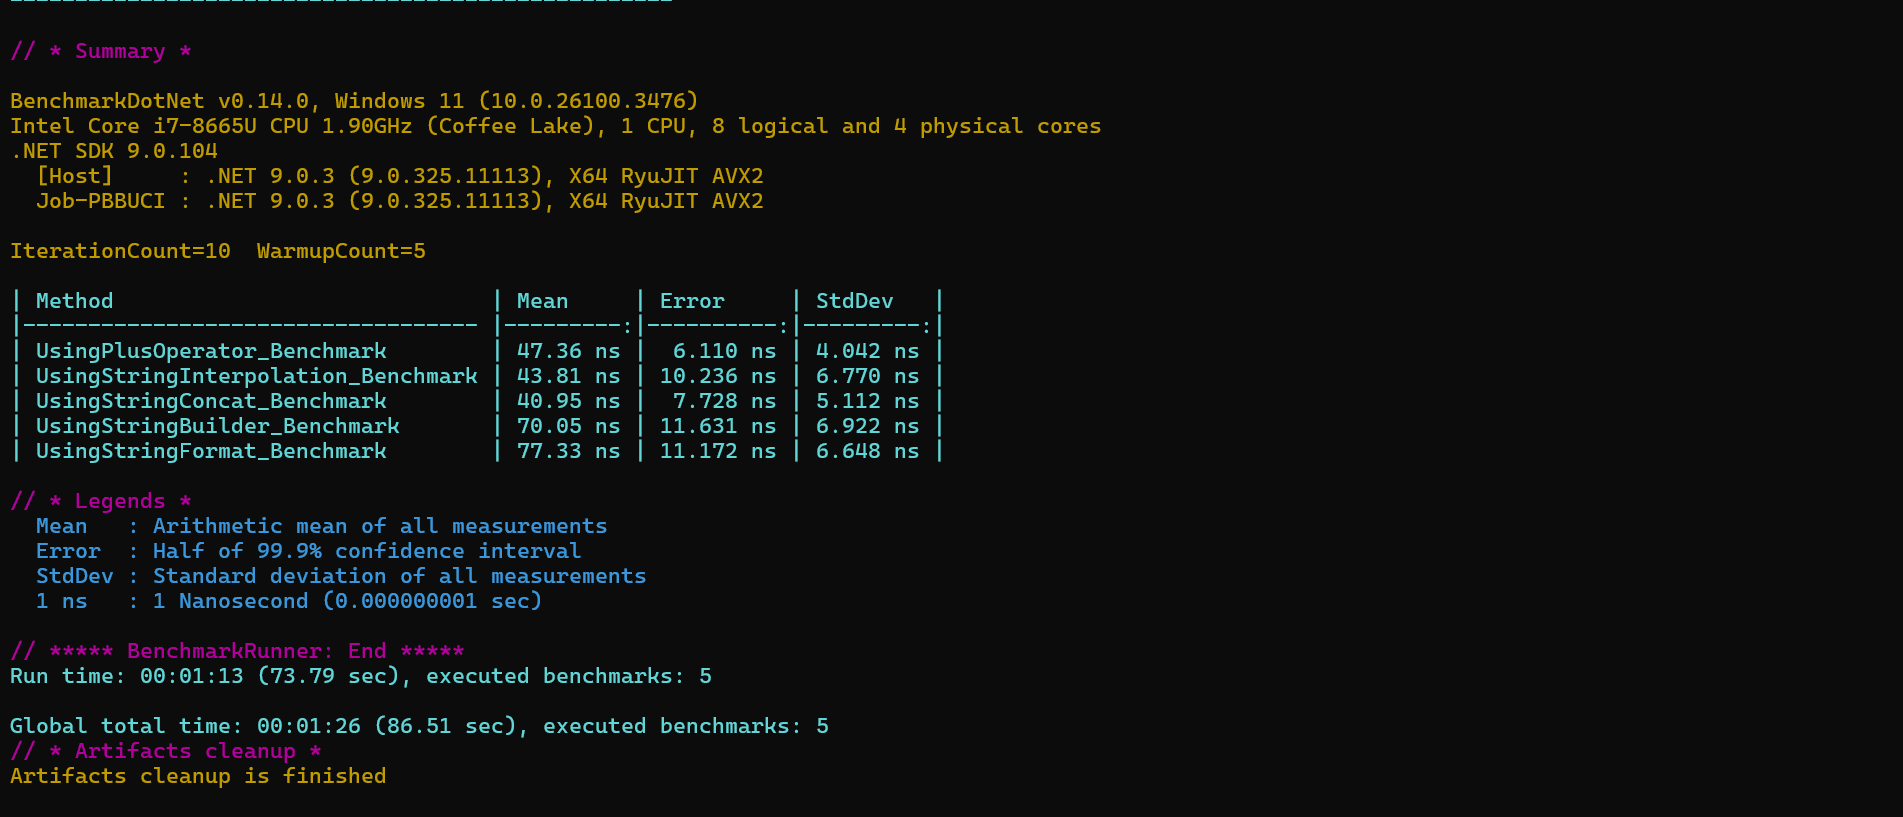Click the 'Intel Core i7-8665U CPU 1.90GHz' line
The width and height of the screenshot is (1903, 817).
tap(555, 126)
